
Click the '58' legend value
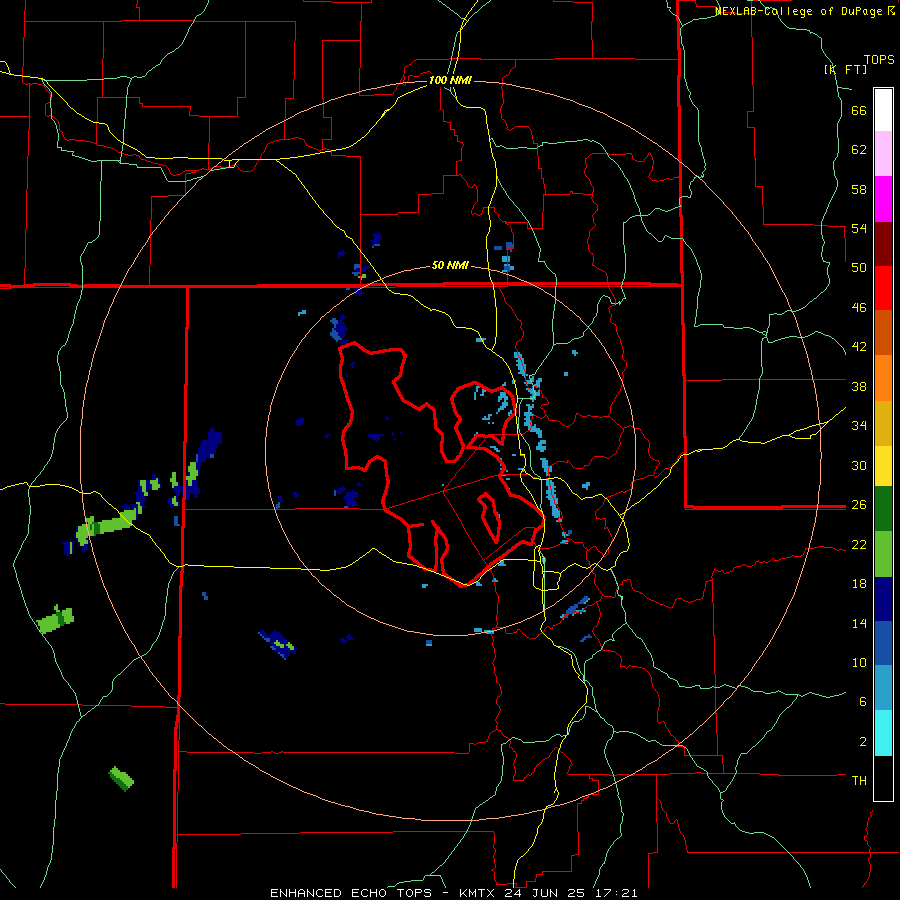[859, 189]
